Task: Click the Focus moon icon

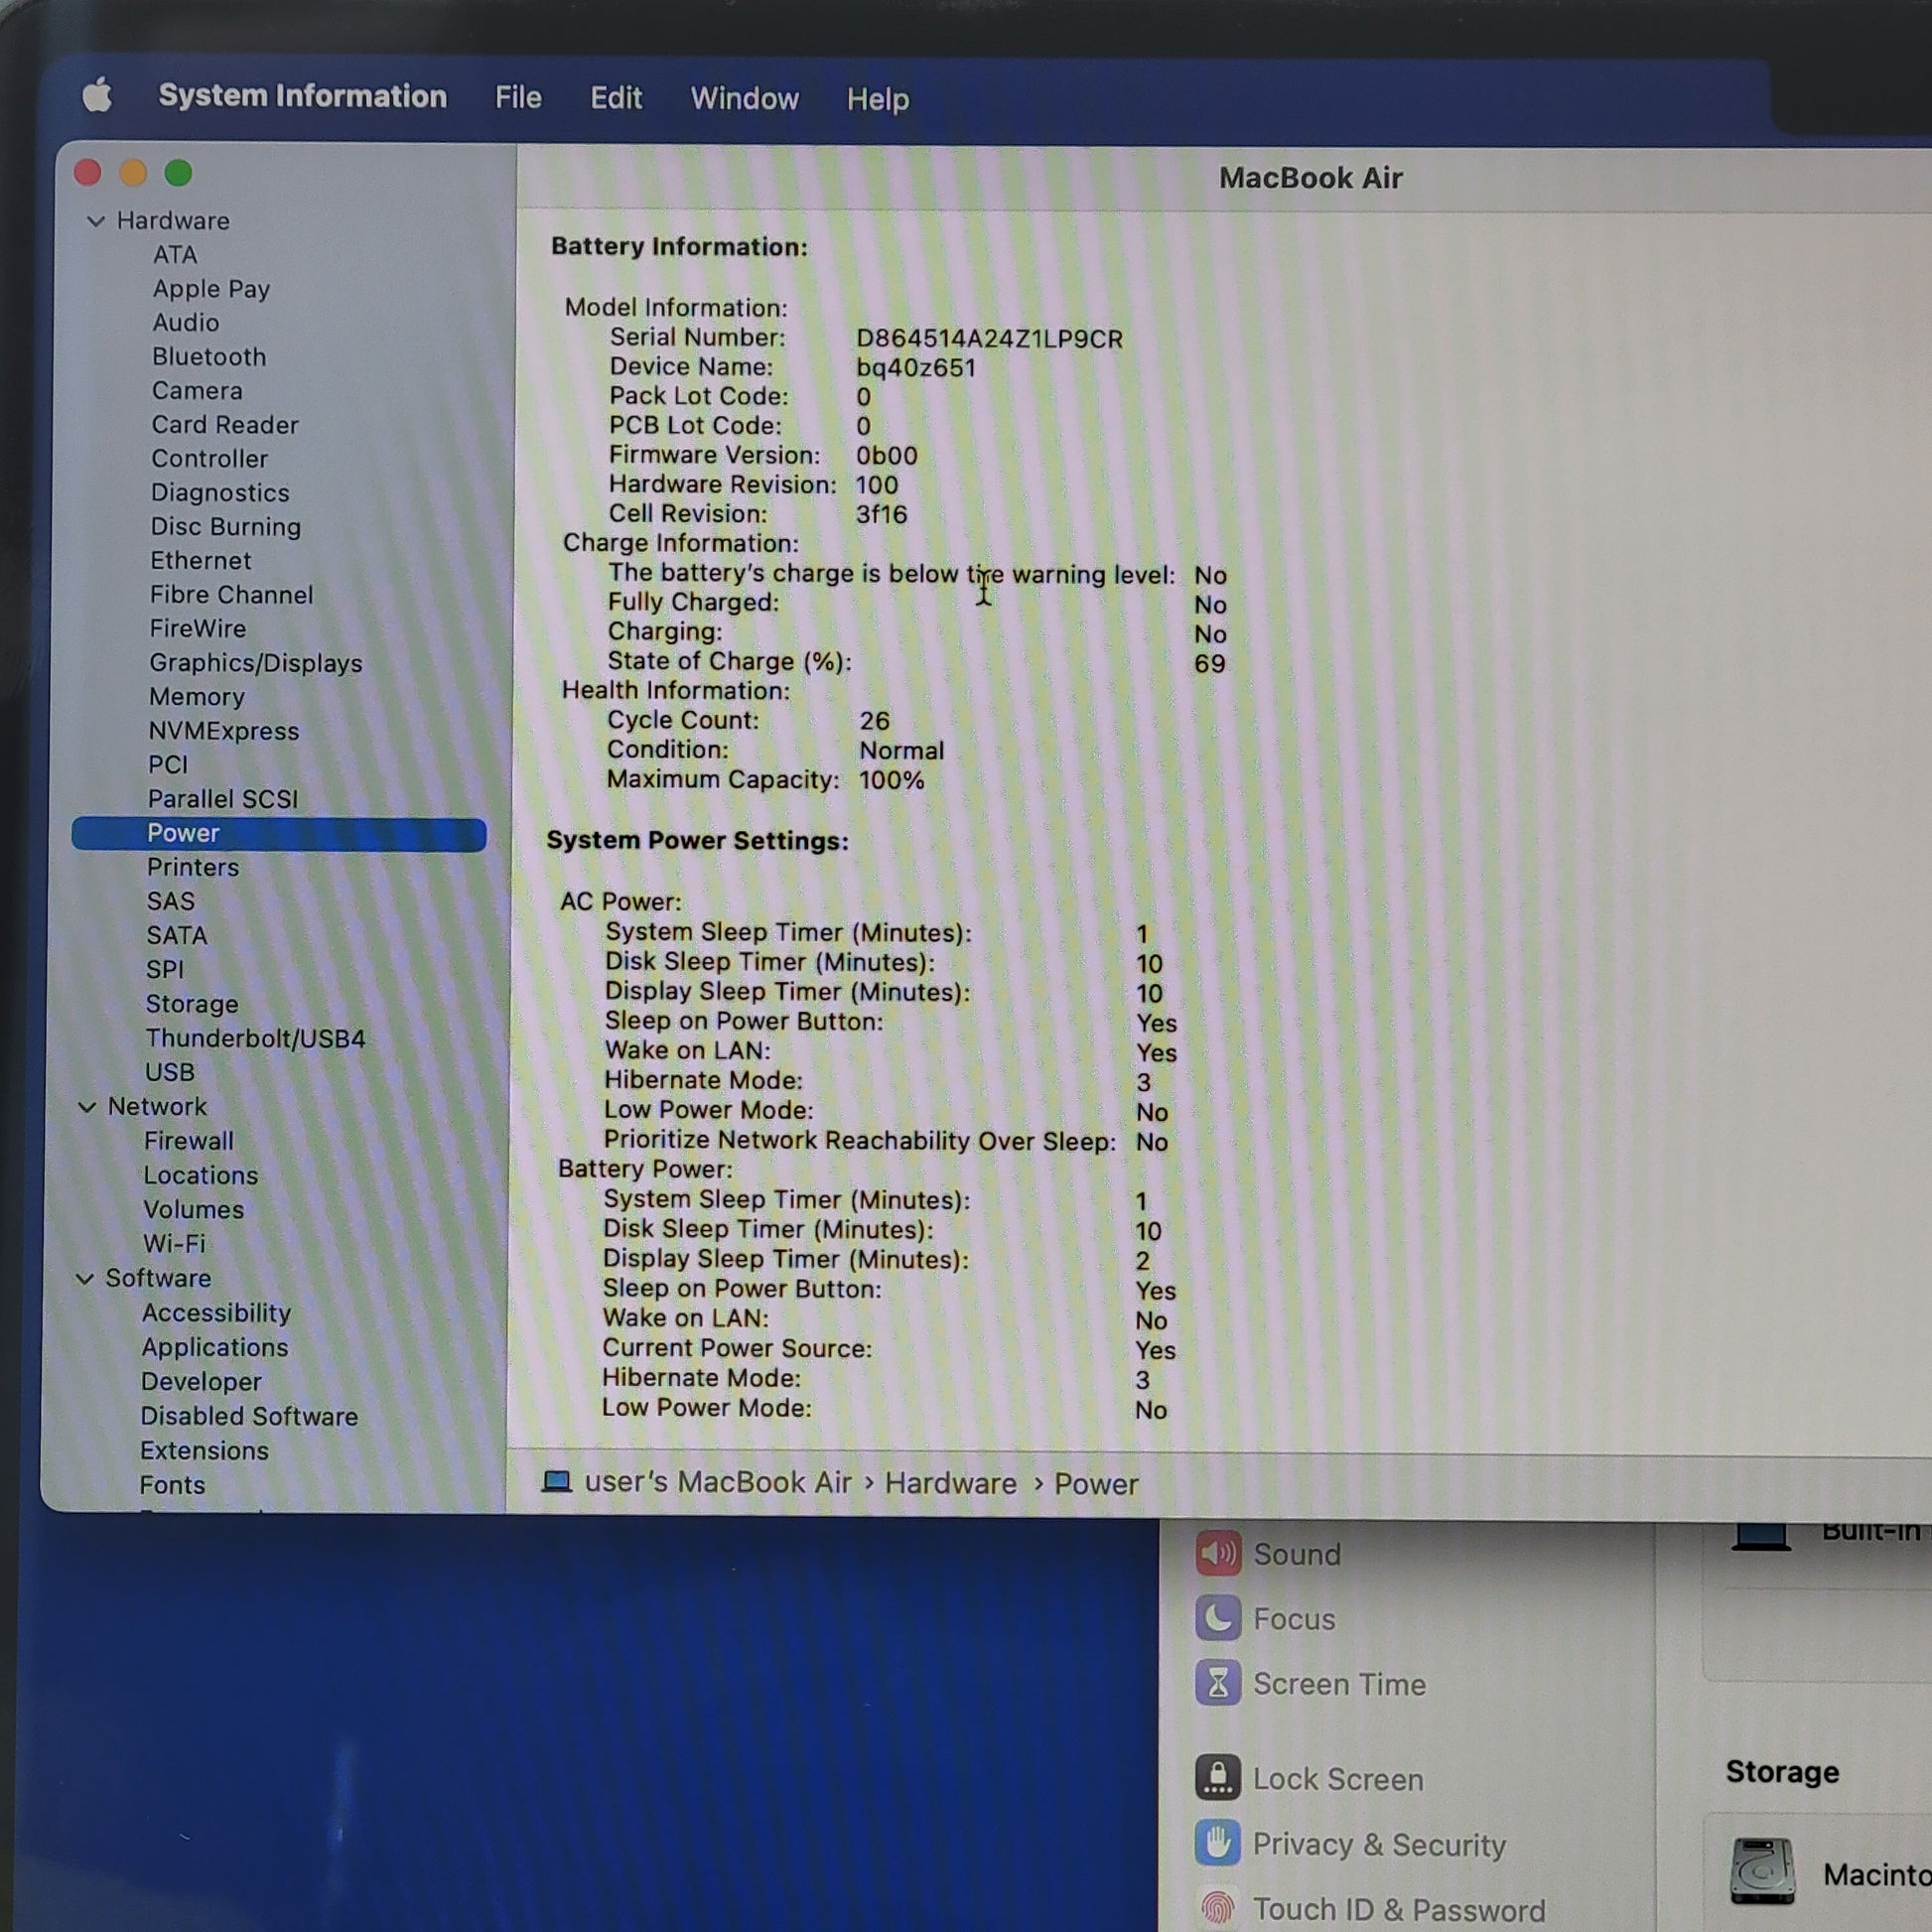Action: click(1217, 1618)
